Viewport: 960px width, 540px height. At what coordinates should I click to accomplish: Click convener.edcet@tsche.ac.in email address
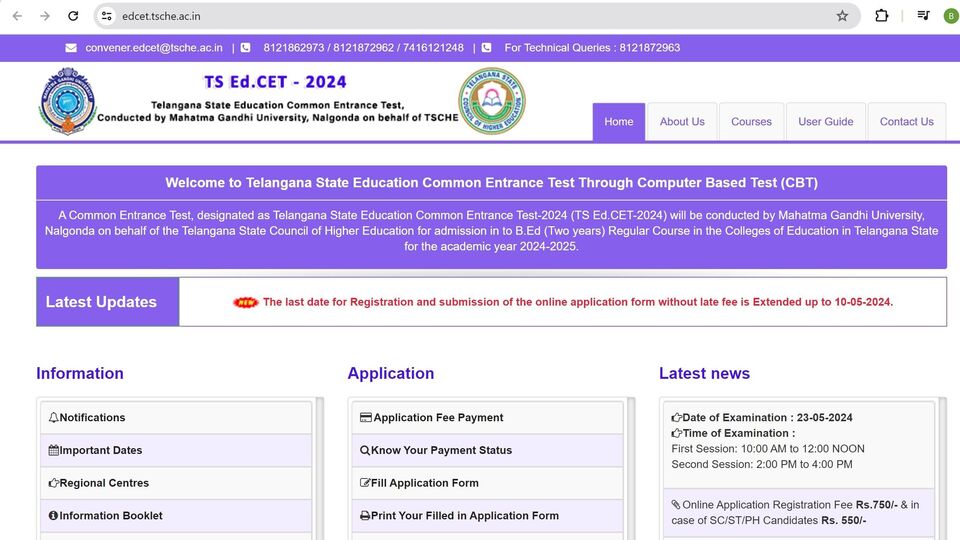click(154, 48)
